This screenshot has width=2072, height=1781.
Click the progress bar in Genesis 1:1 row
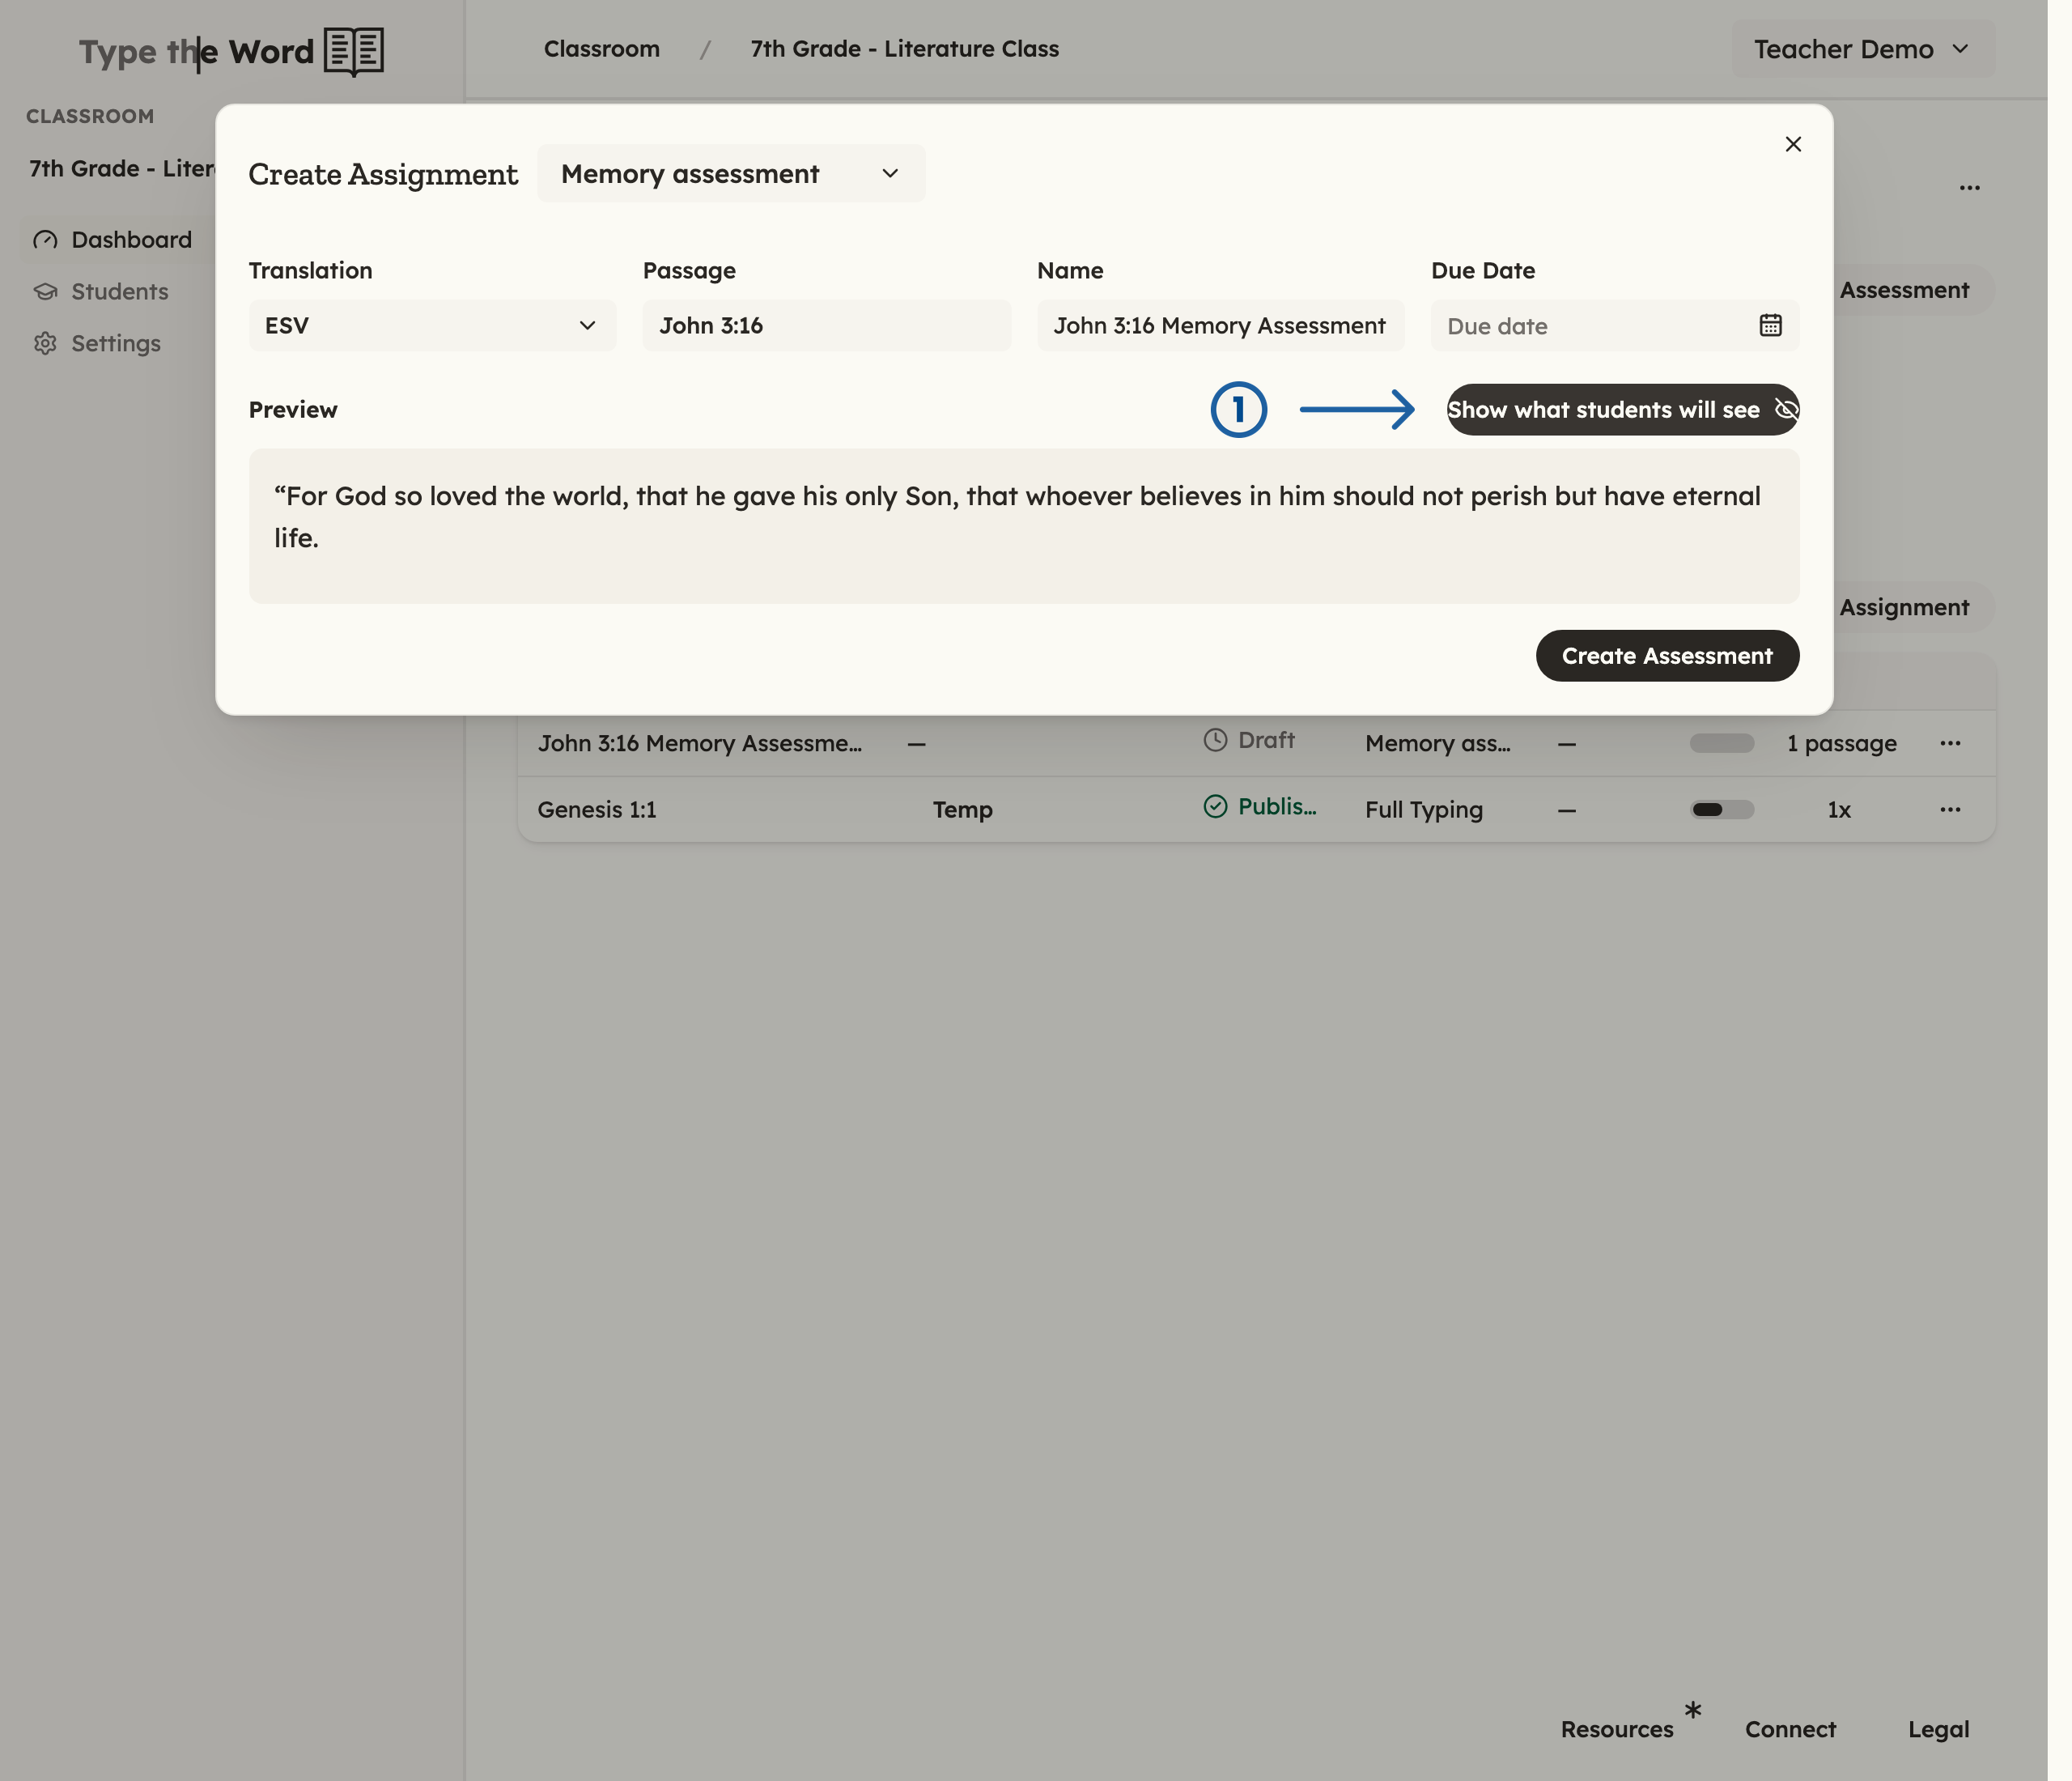click(1722, 809)
